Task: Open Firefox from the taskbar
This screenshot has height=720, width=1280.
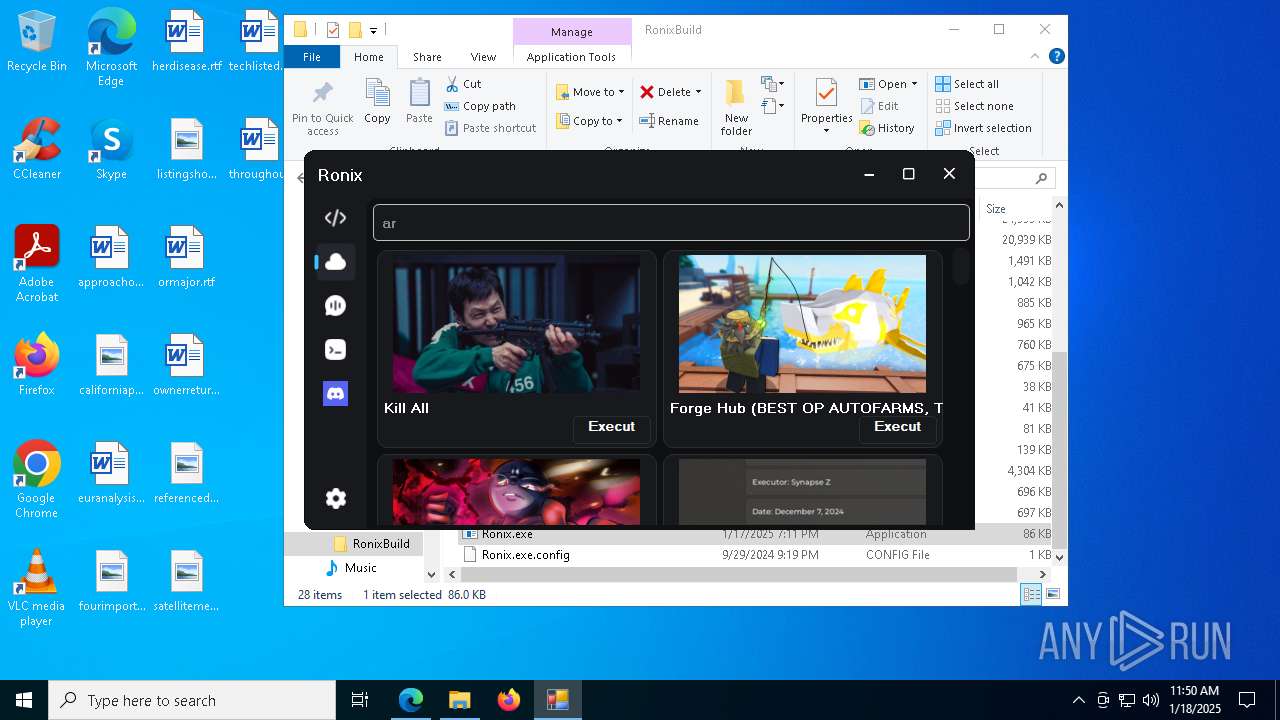Action: point(509,700)
